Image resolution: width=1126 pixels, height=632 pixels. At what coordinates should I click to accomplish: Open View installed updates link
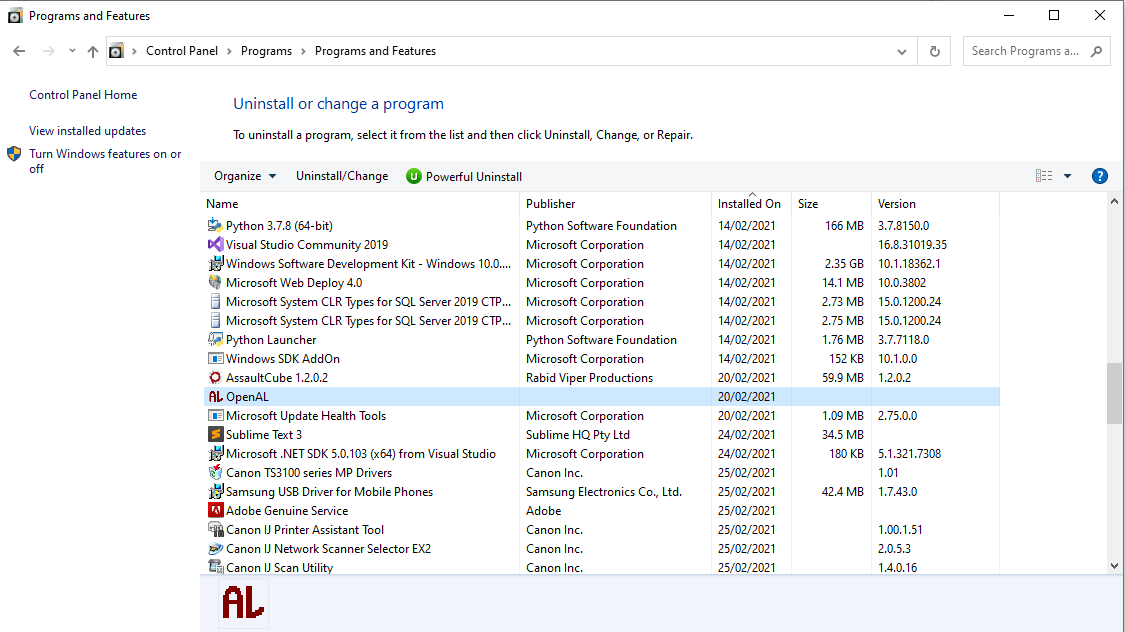[88, 131]
